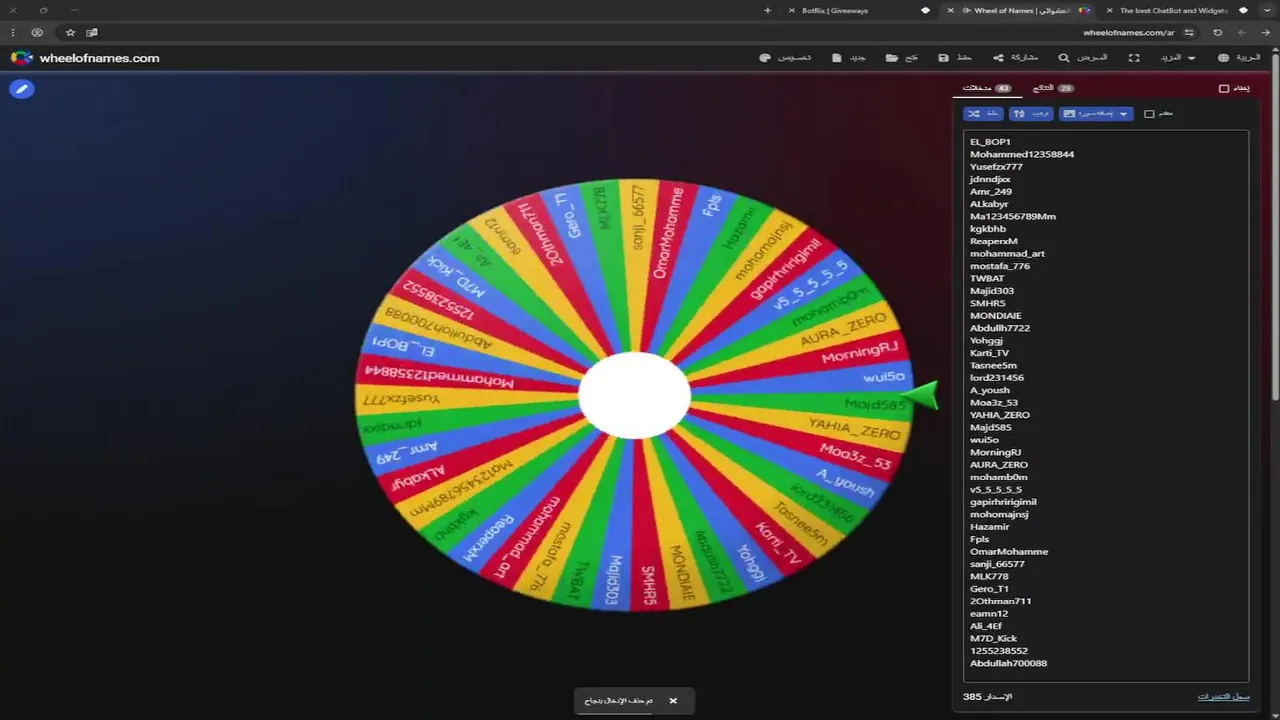Open site settings icon beside the URL
1280x720 pixels.
1189,32
